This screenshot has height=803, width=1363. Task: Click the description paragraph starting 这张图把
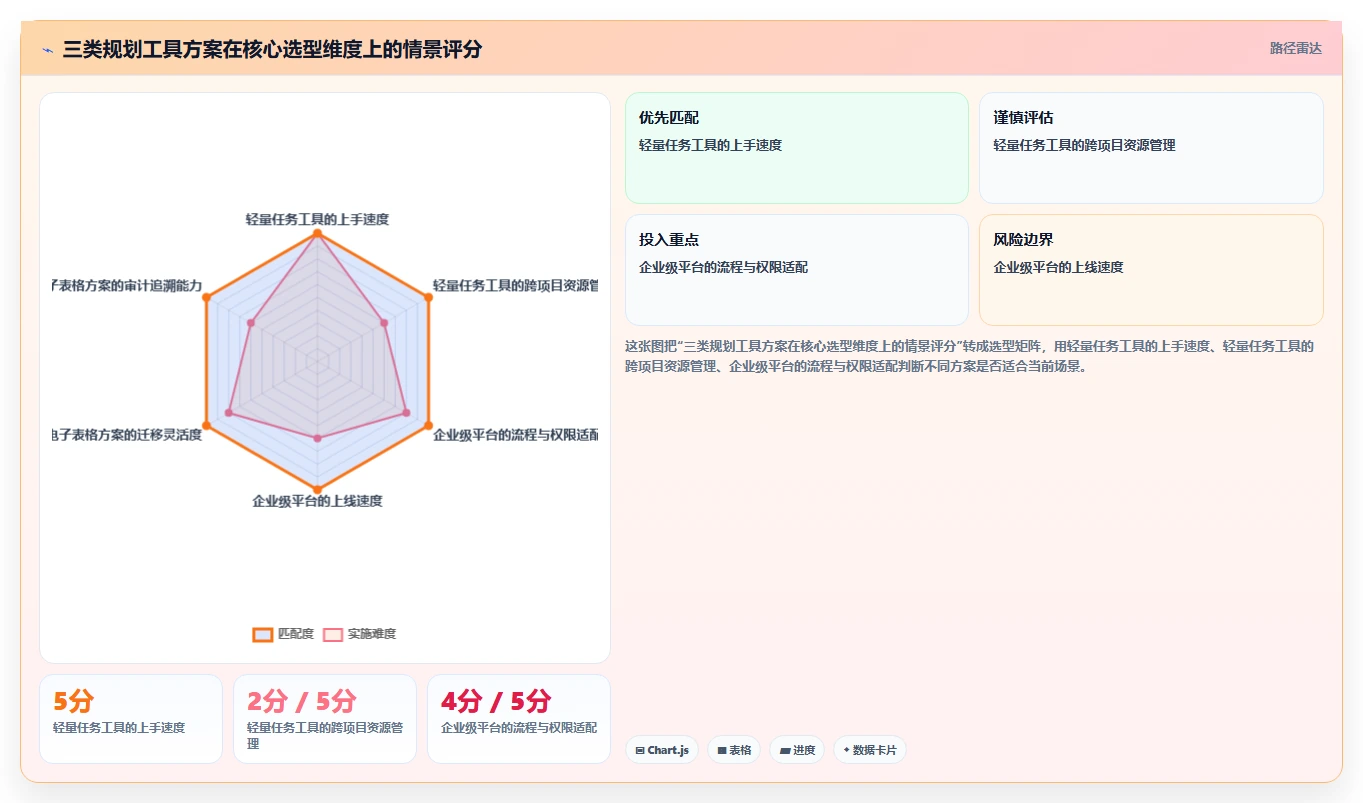970,356
